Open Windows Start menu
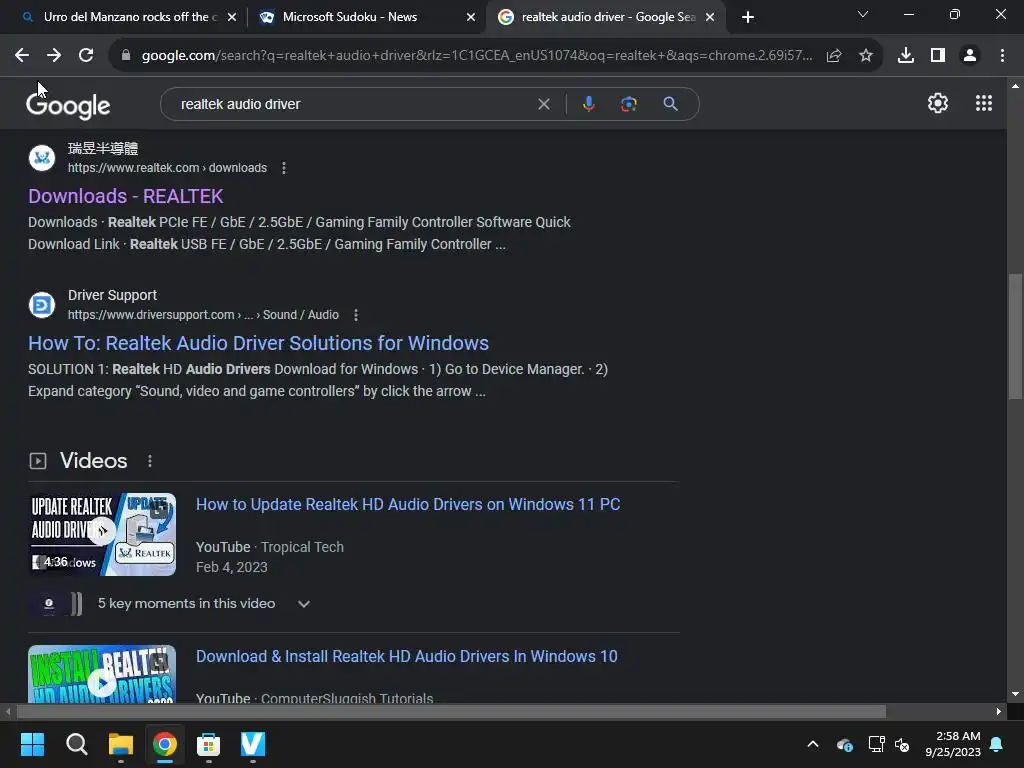 (x=32, y=744)
